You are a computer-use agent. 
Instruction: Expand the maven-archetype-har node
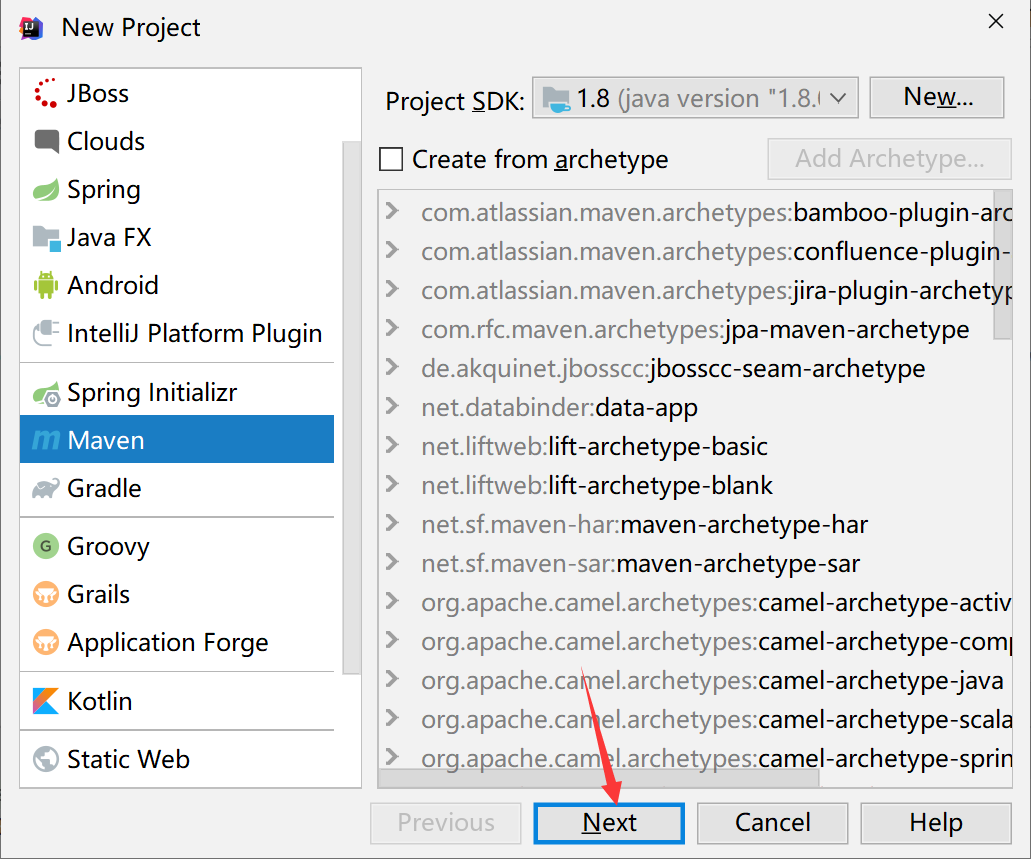point(393,523)
